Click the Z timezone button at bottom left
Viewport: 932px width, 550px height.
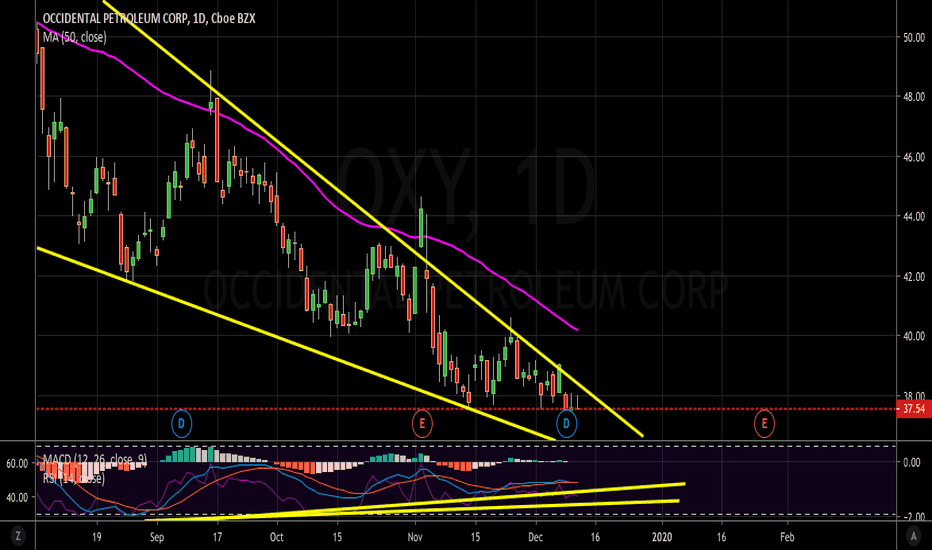(x=18, y=536)
